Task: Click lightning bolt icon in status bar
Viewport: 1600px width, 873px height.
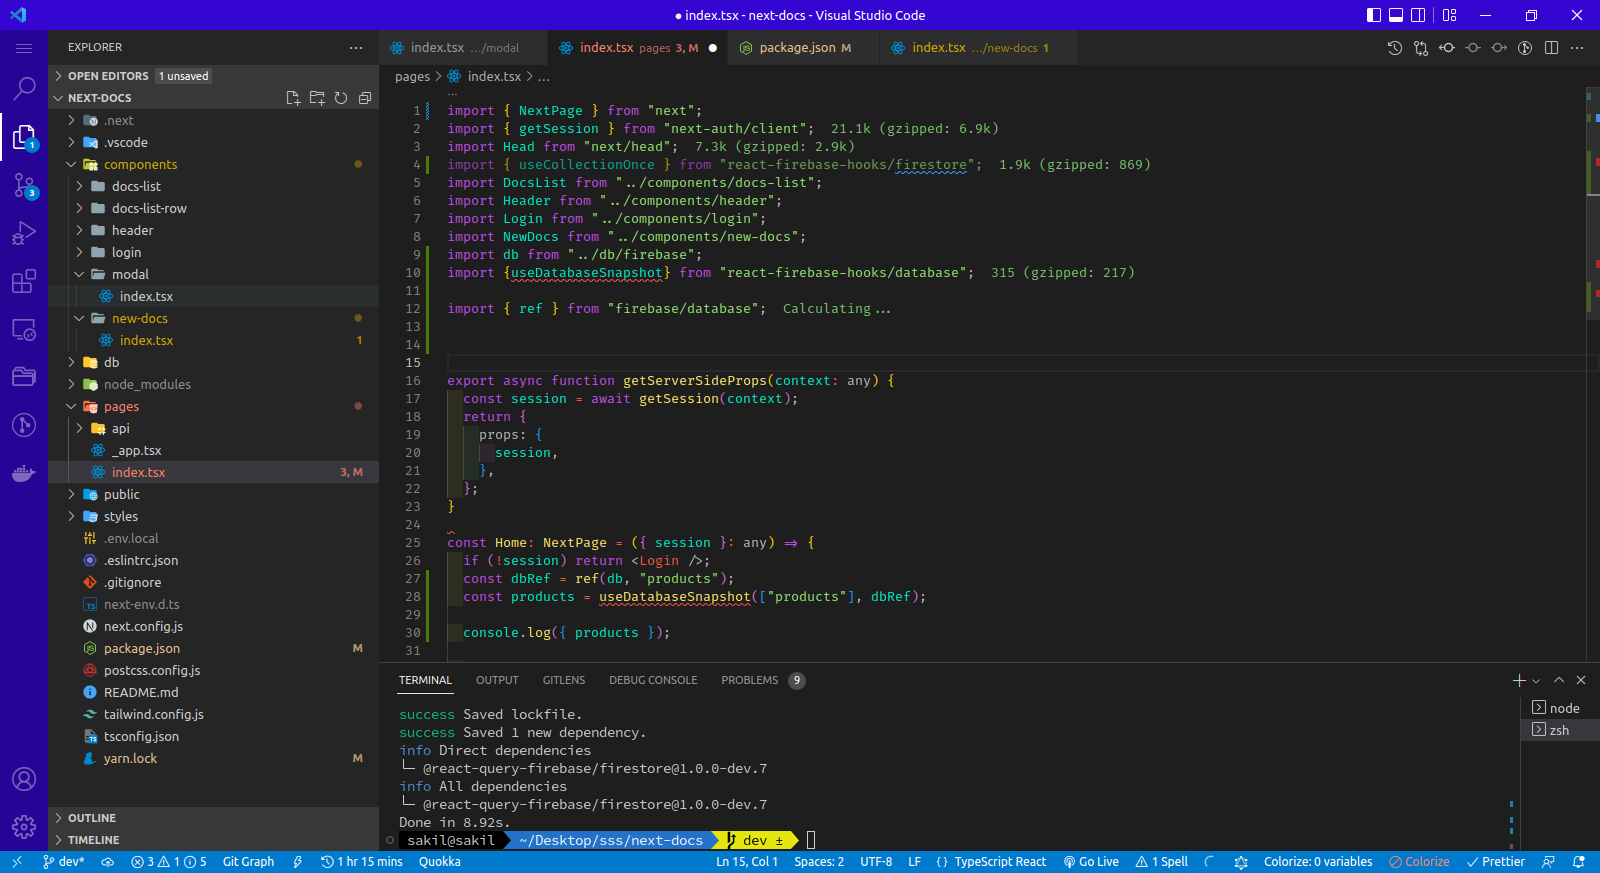Action: 297,862
